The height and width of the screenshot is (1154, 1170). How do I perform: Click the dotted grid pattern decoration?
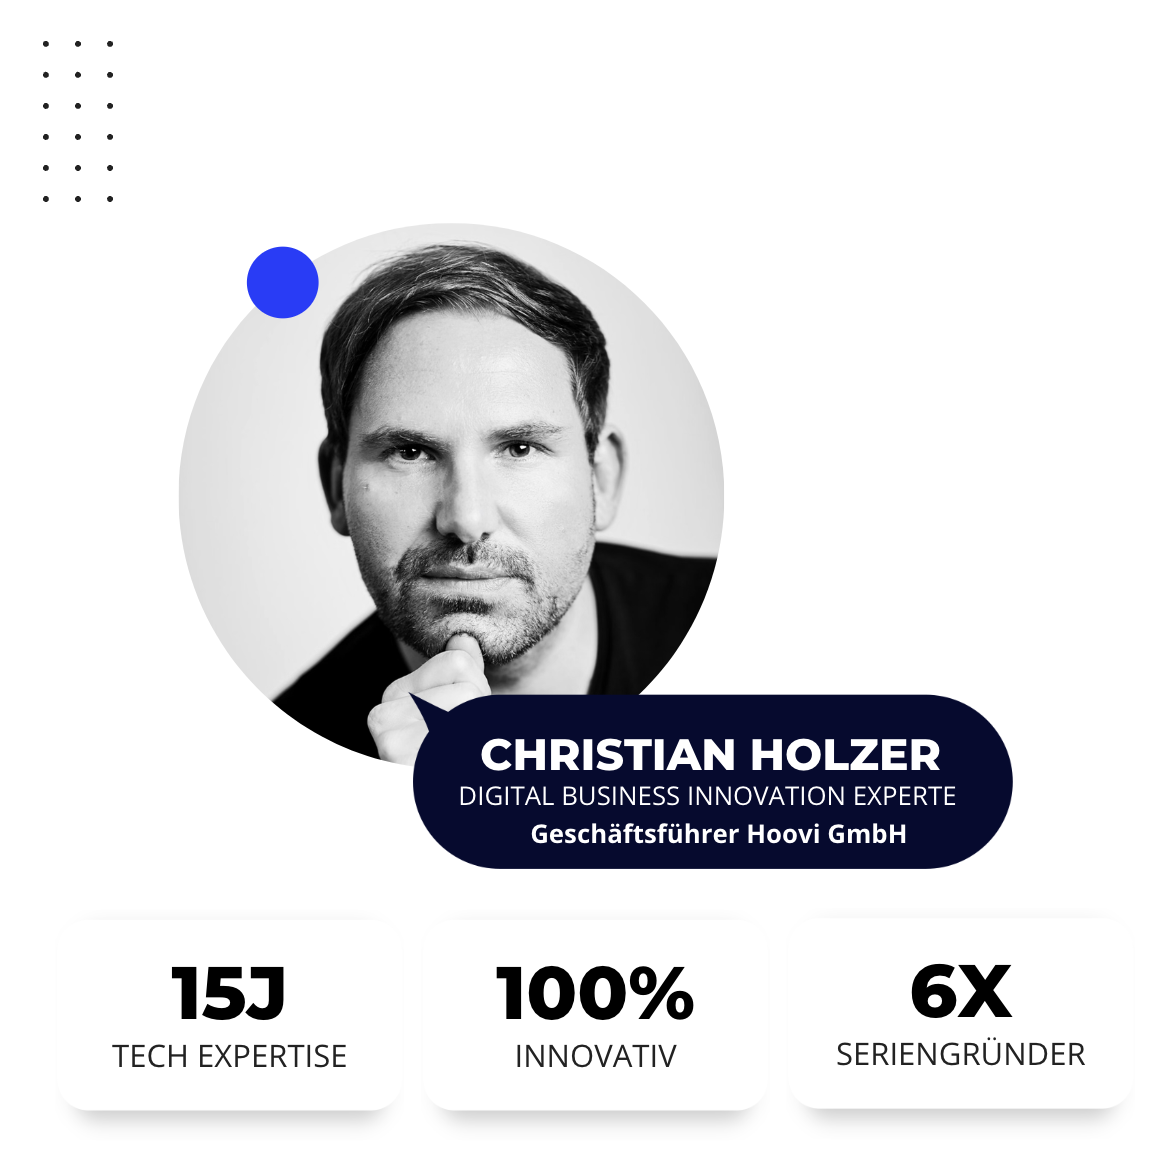[78, 121]
